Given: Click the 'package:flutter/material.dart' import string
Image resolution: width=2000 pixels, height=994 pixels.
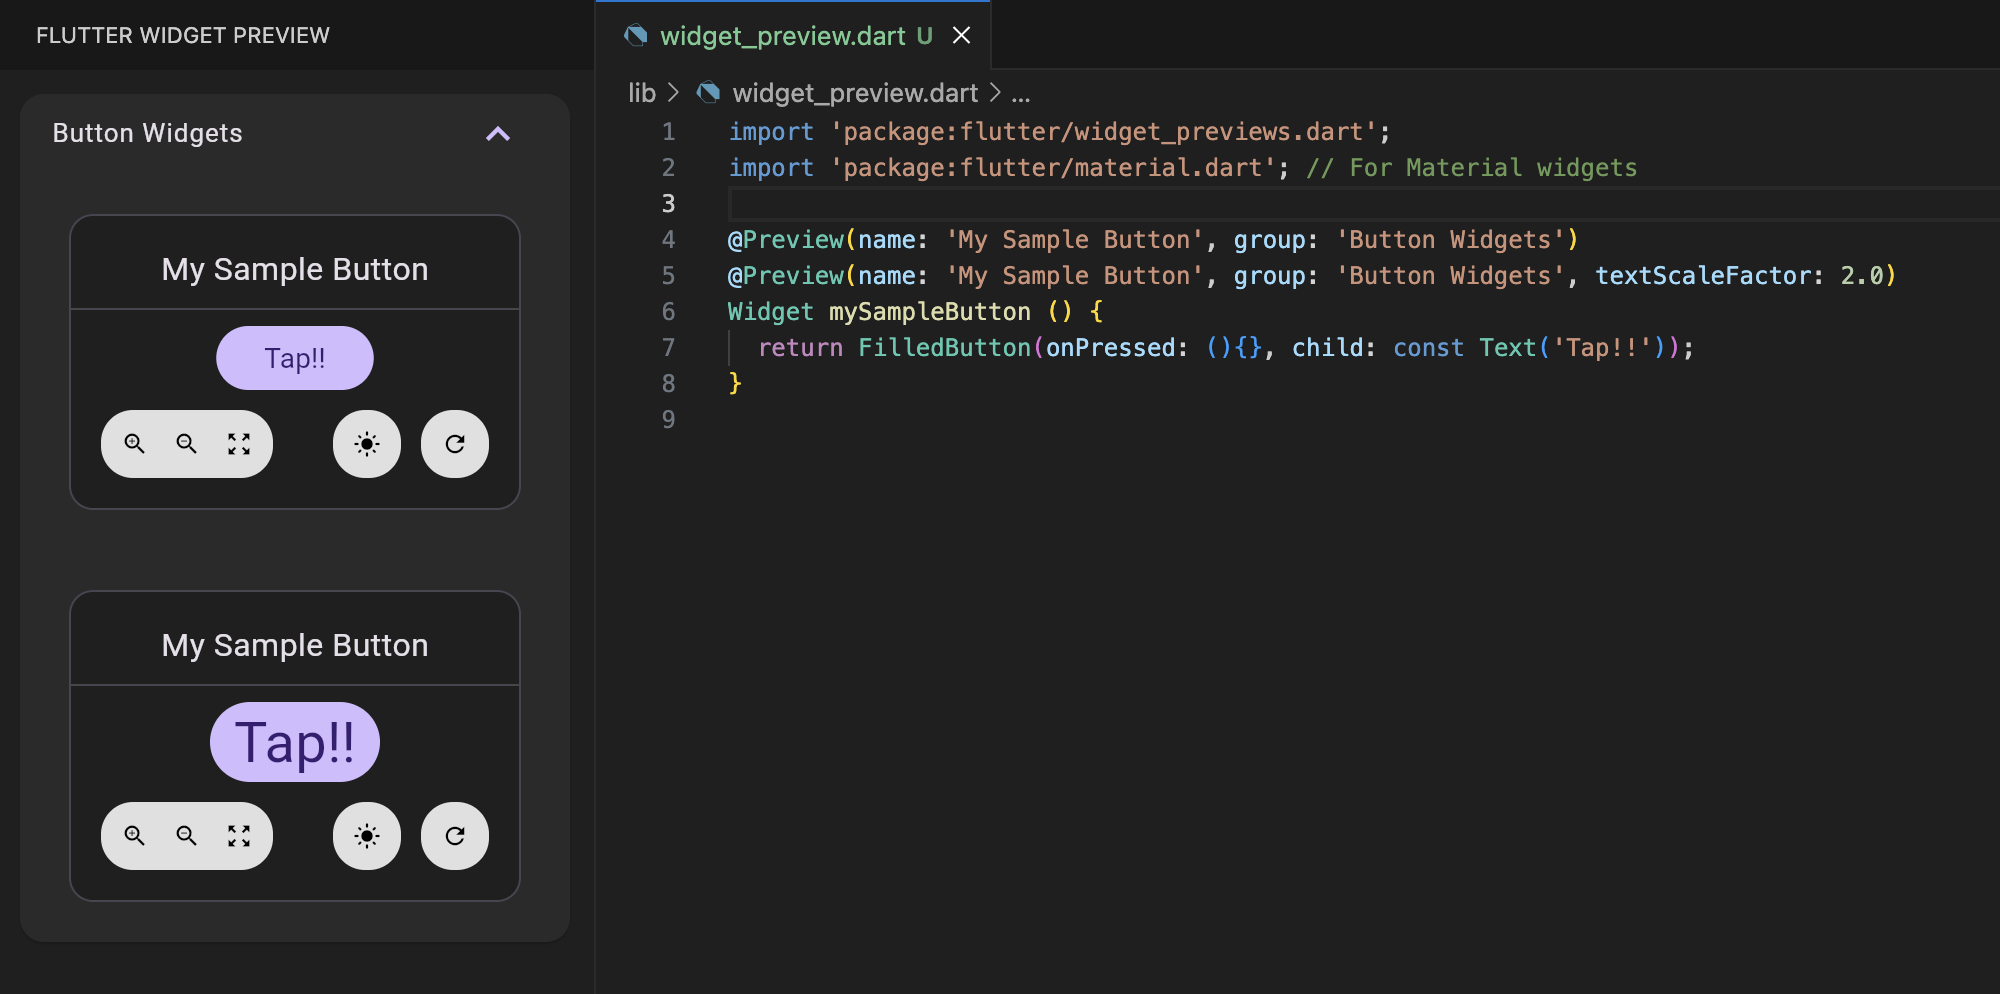Looking at the screenshot, I should pos(1053,168).
